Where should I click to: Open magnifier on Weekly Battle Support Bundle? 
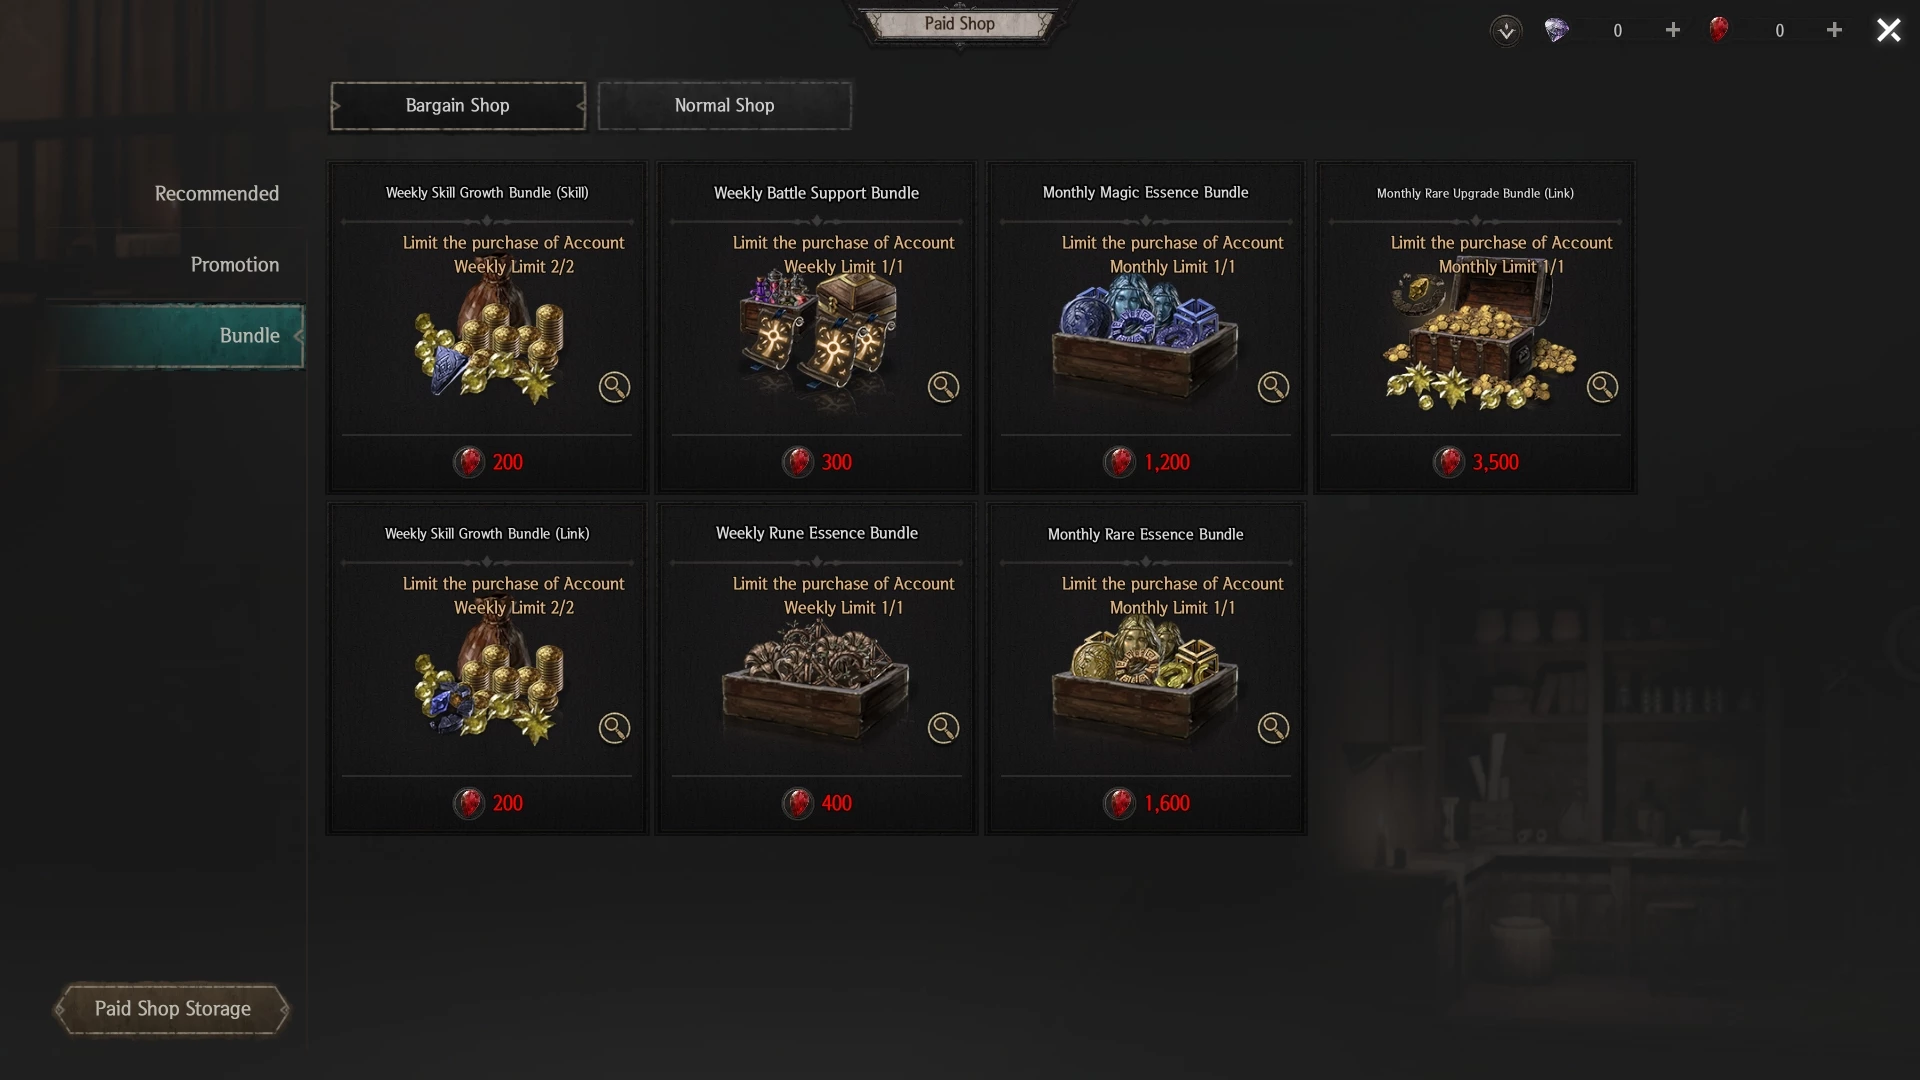[x=943, y=387]
